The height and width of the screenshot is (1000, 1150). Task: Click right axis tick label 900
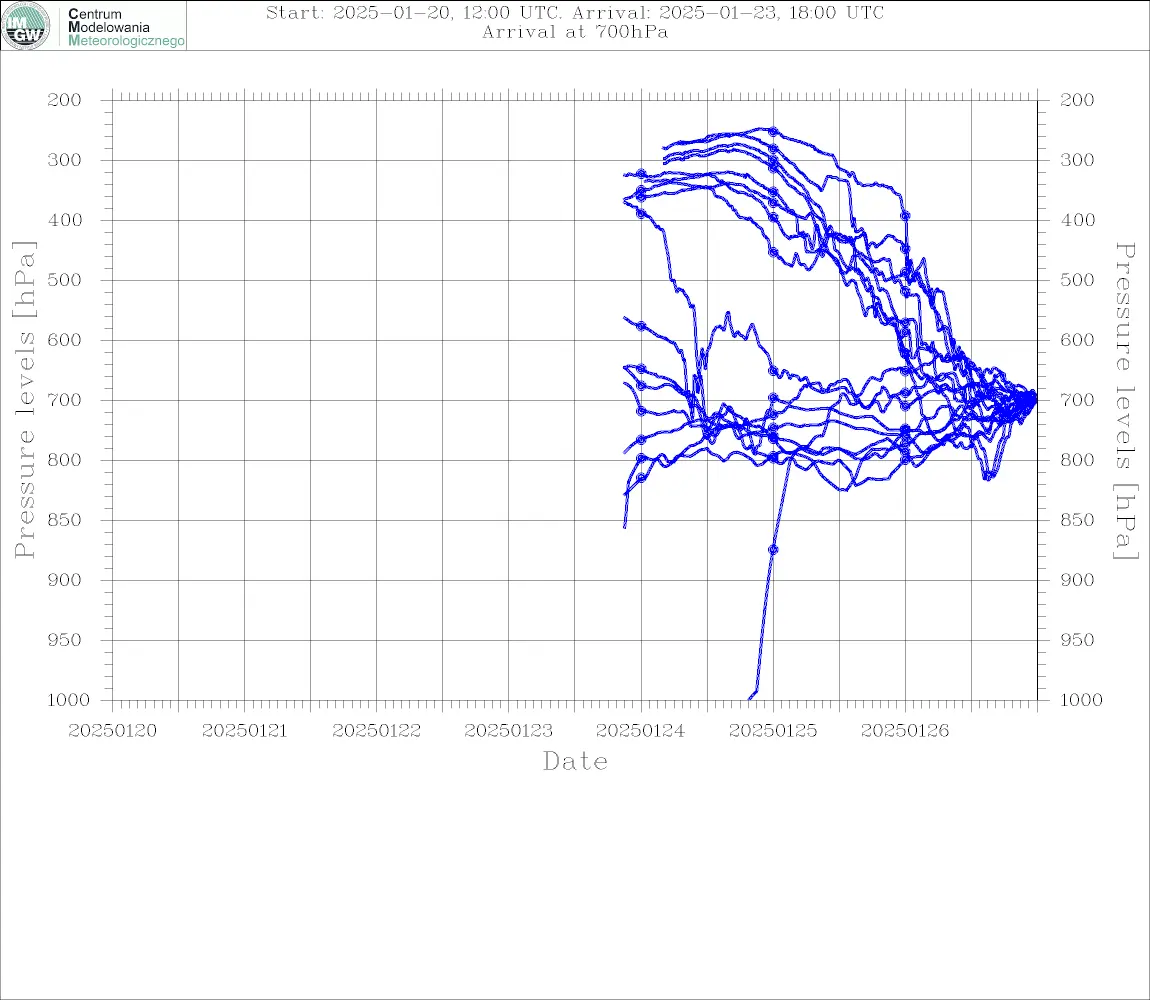[x=1077, y=580]
